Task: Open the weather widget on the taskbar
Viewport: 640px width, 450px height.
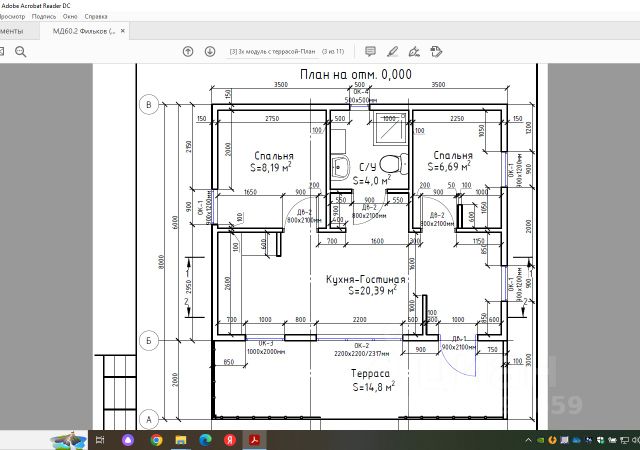Action: tap(69, 440)
